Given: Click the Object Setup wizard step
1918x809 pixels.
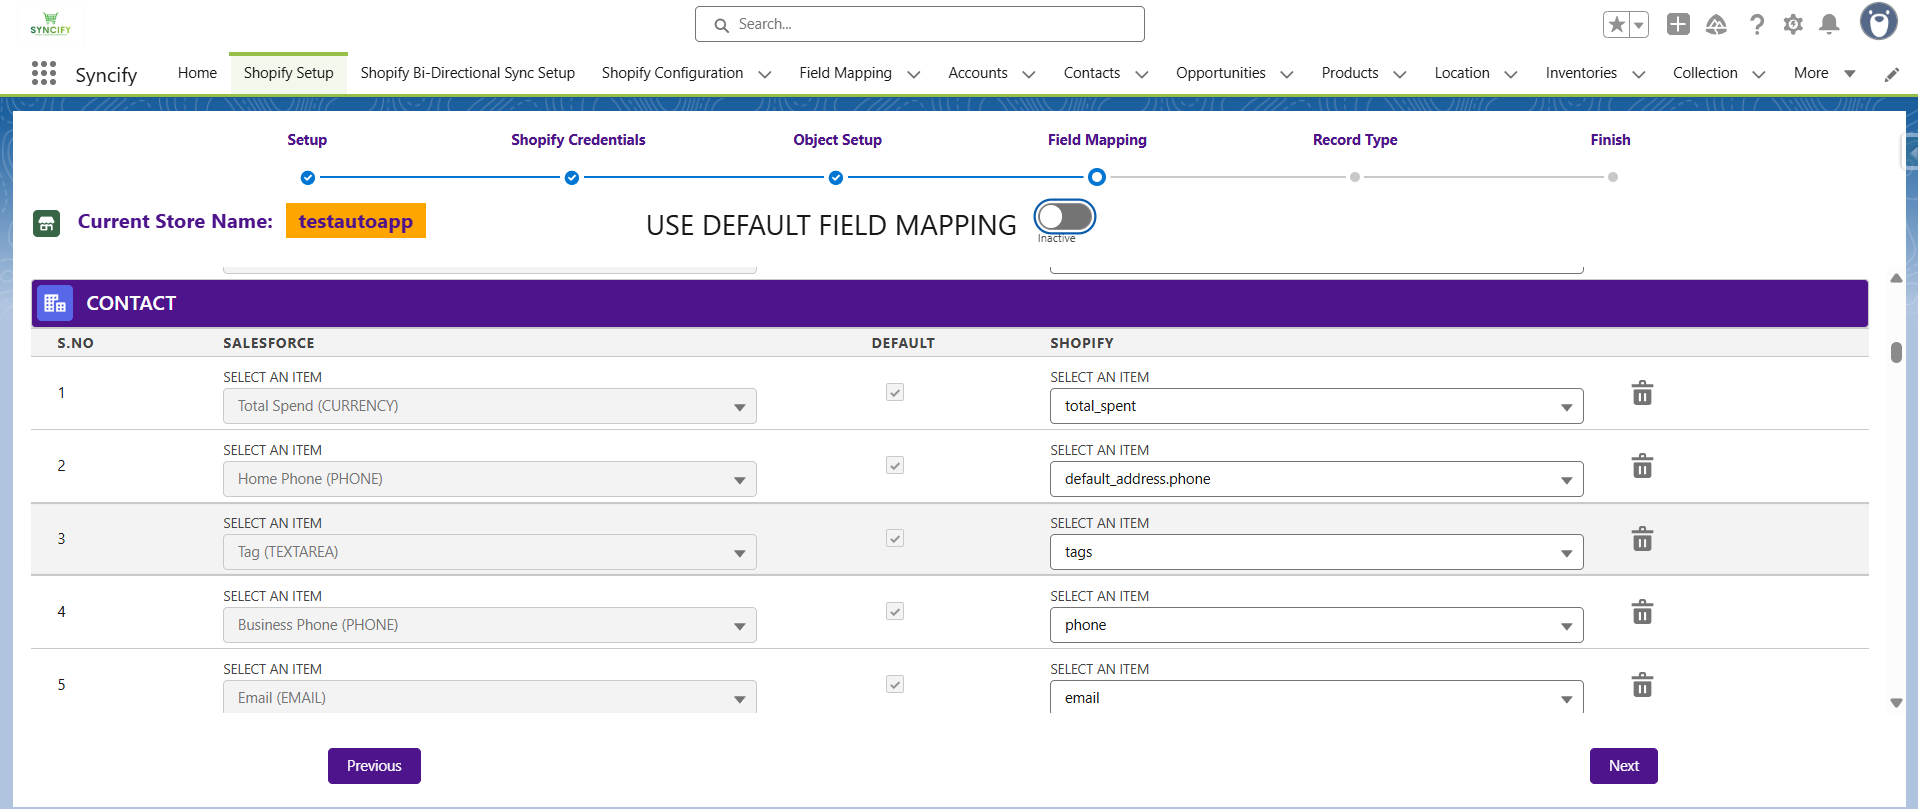Looking at the screenshot, I should click(x=836, y=178).
